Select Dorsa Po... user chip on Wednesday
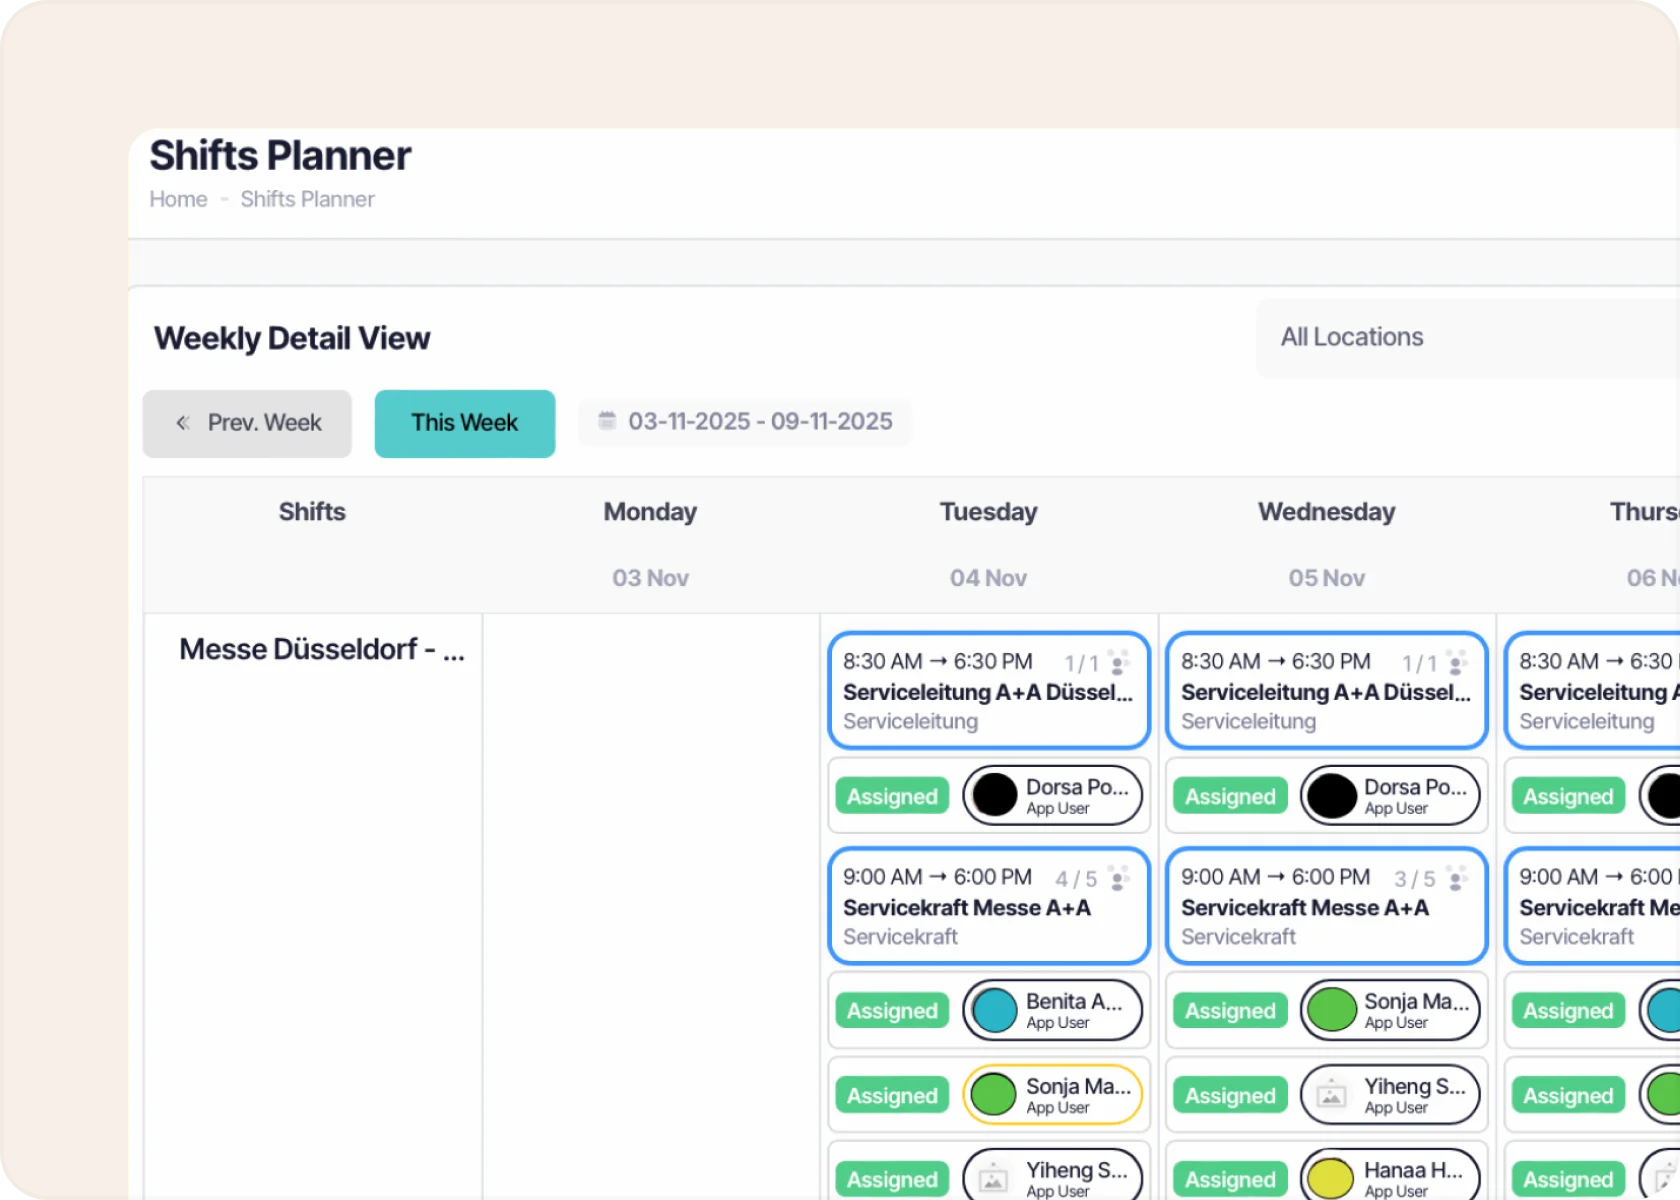Screen dimensions: 1680x1200 click(1391, 796)
